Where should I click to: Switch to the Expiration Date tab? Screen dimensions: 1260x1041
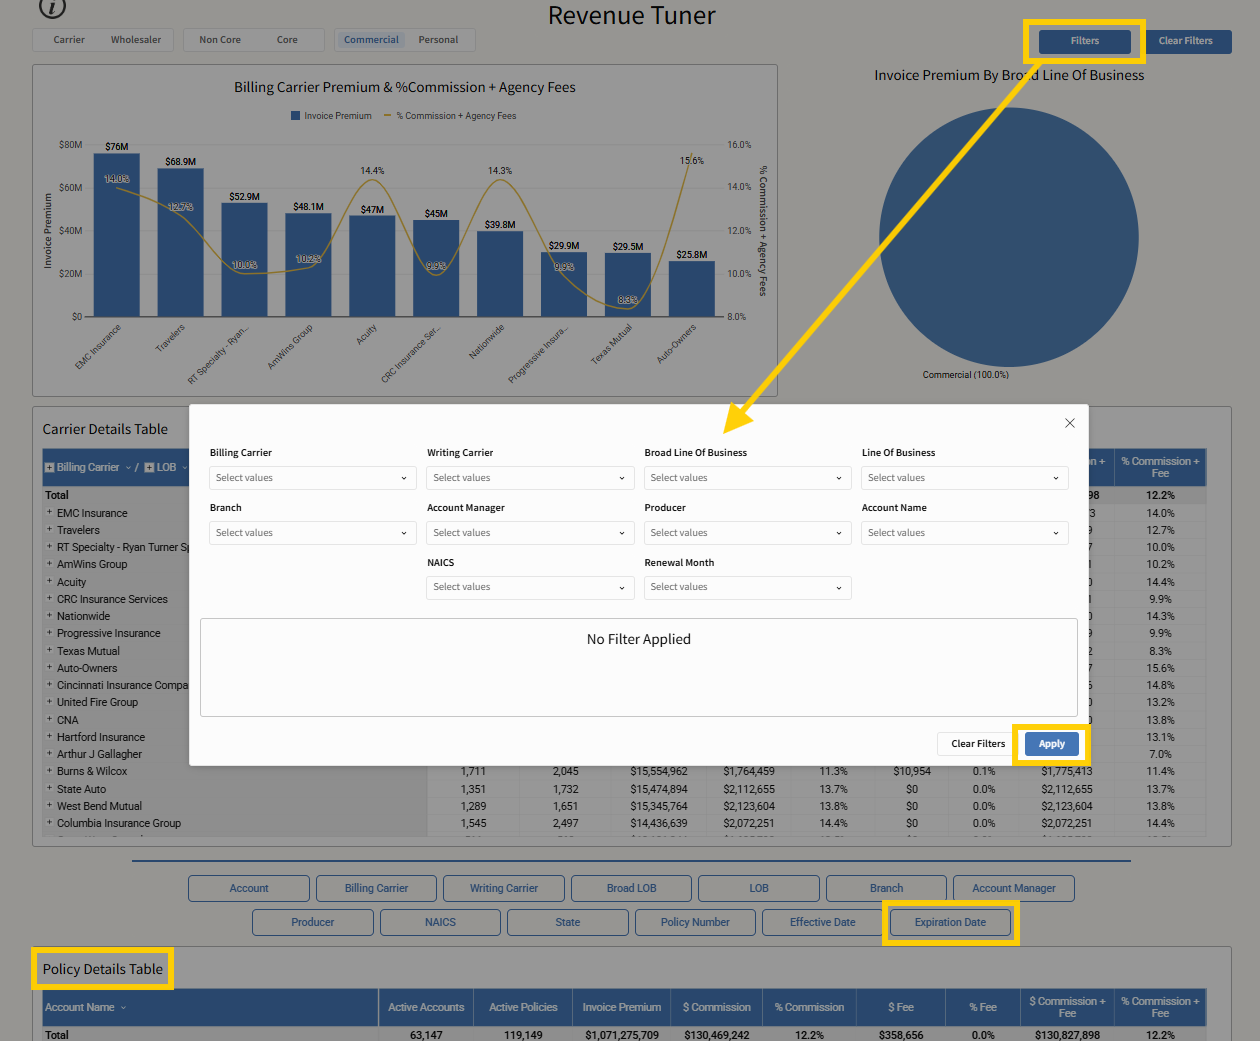pos(950,922)
